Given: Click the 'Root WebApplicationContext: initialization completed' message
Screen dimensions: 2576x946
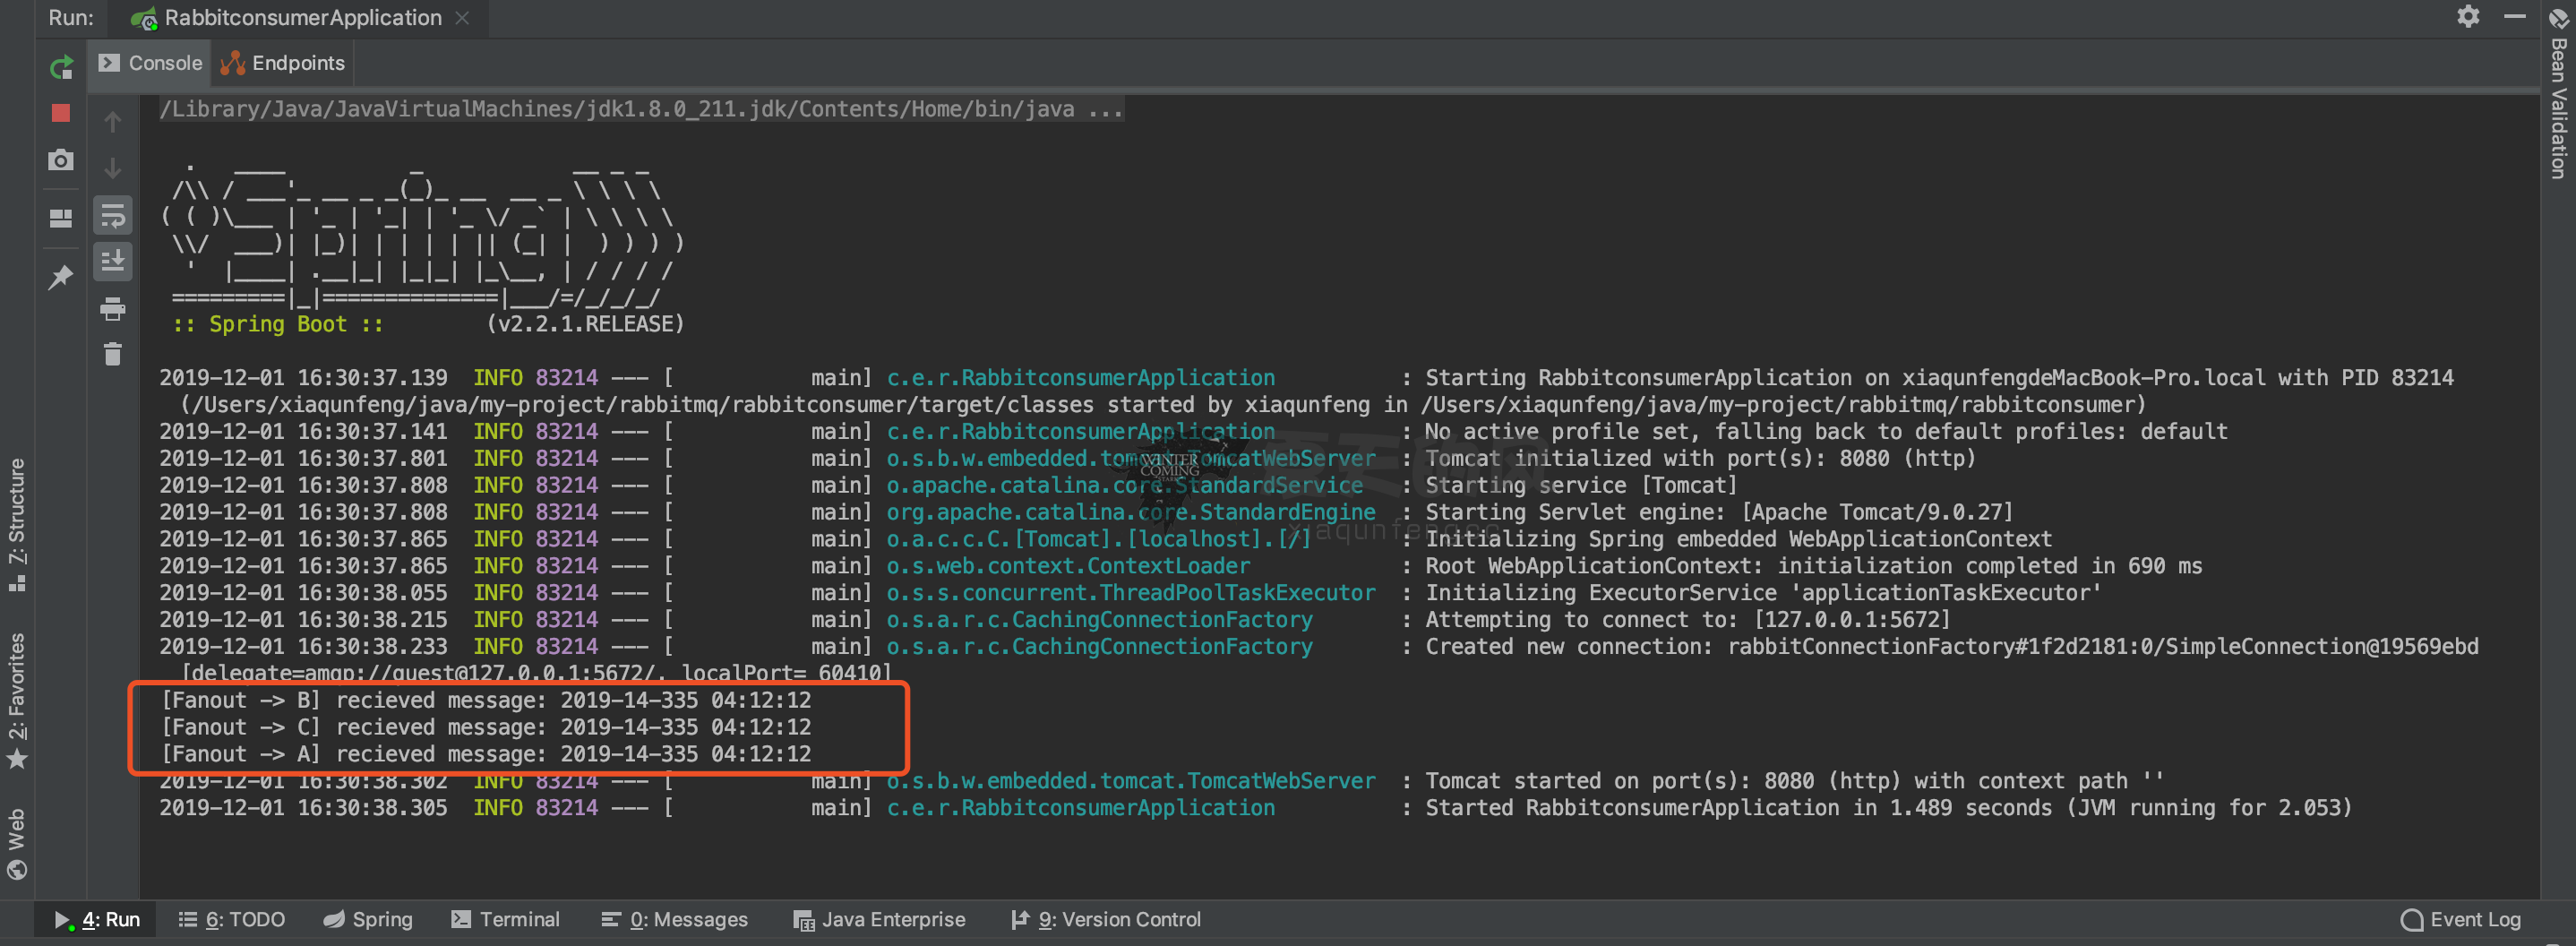Looking at the screenshot, I should [x=1813, y=566].
